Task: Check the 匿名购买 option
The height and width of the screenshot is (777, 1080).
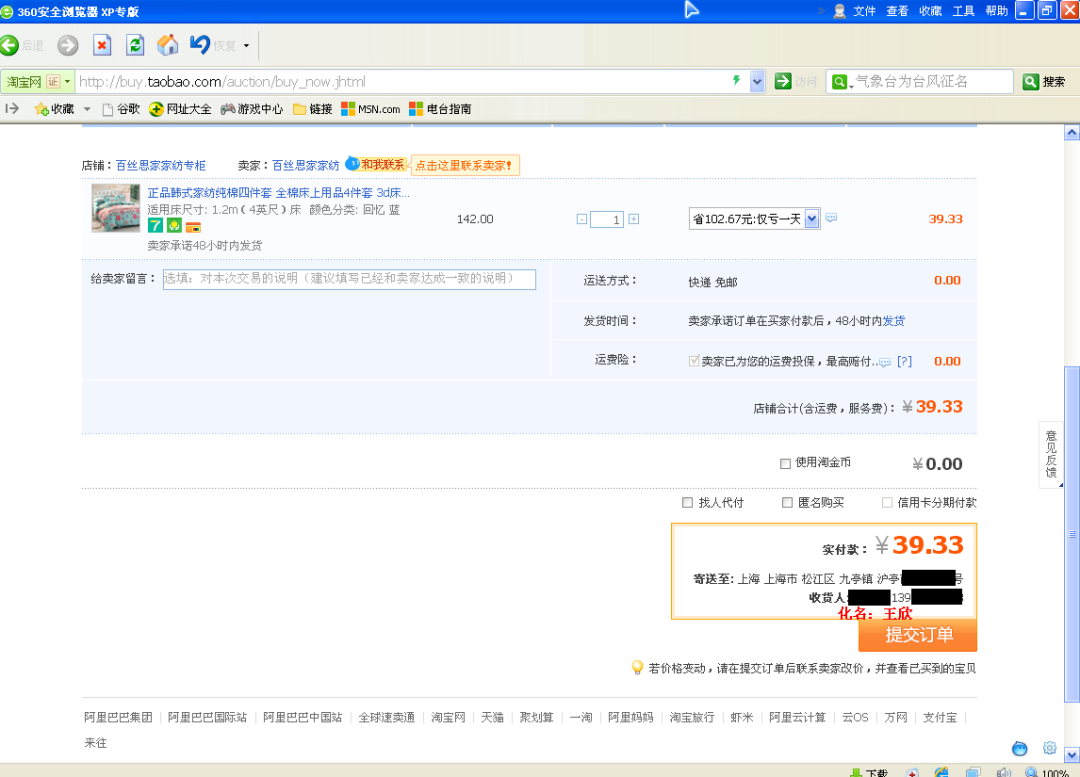Action: click(787, 503)
